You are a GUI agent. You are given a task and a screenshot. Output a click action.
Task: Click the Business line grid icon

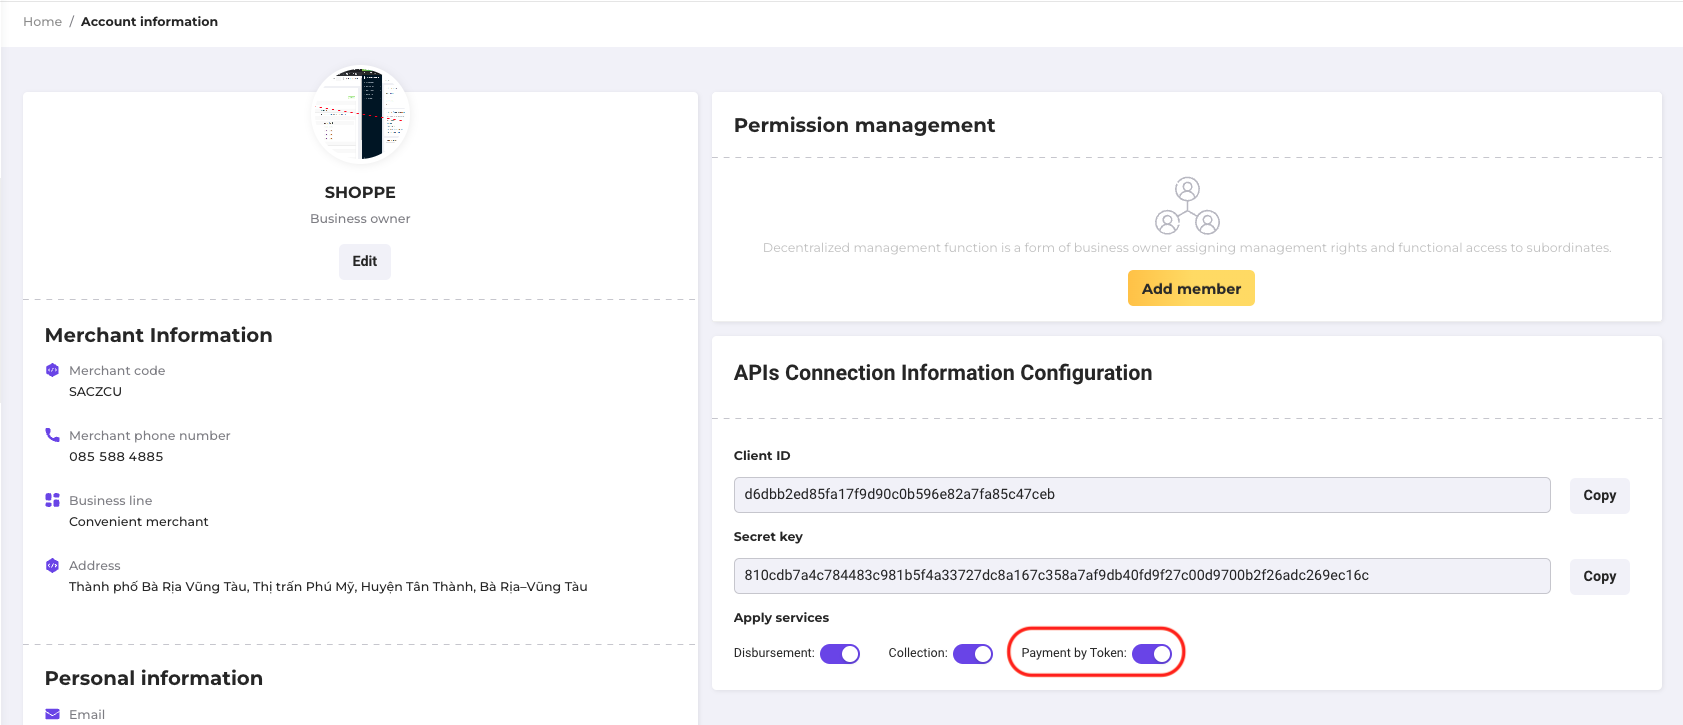(52, 500)
